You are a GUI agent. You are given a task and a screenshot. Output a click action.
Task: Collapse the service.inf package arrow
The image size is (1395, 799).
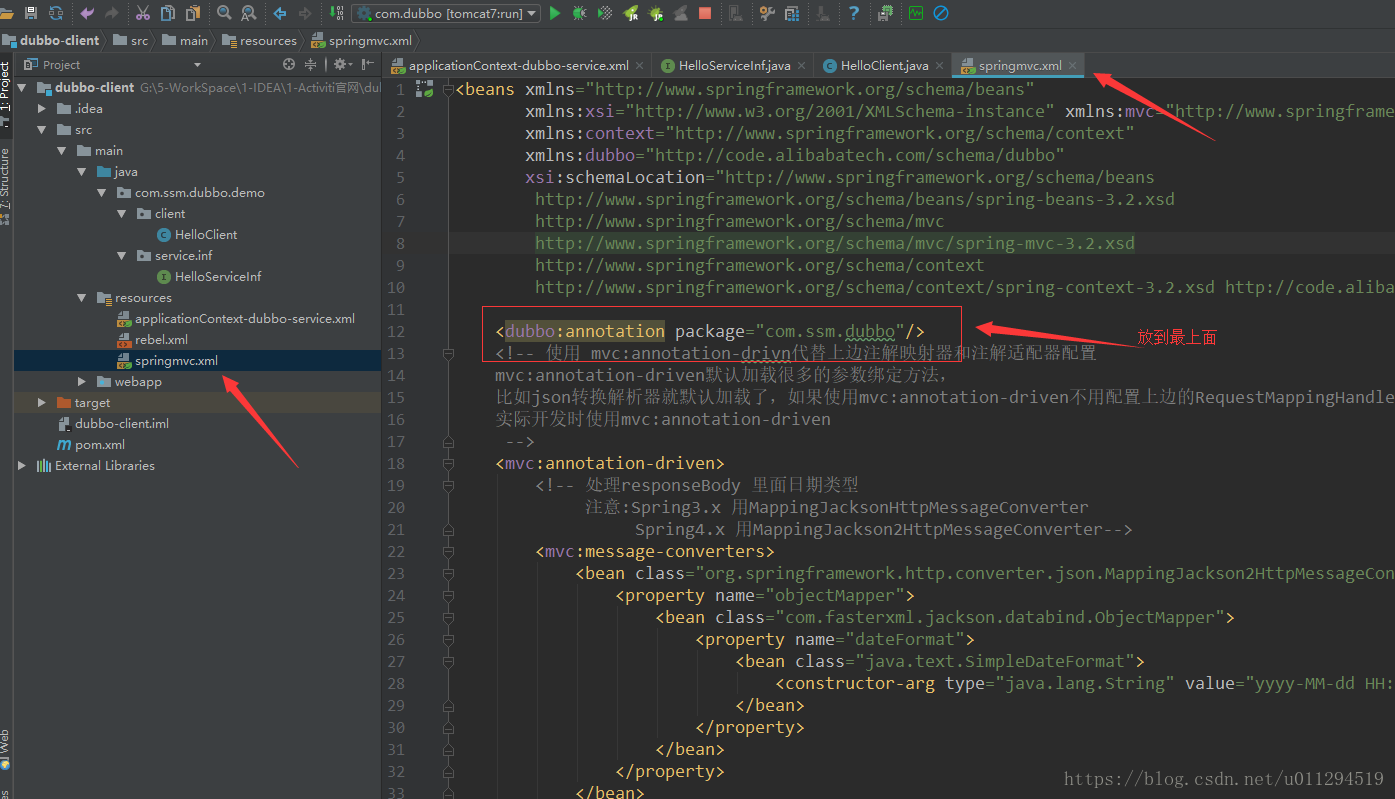point(122,256)
